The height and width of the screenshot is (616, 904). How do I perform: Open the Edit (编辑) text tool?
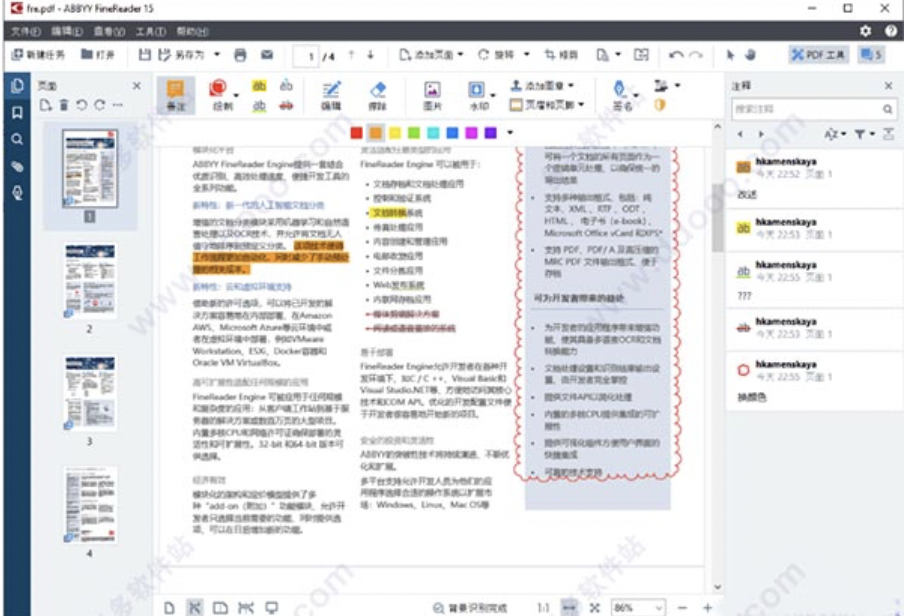pos(331,96)
